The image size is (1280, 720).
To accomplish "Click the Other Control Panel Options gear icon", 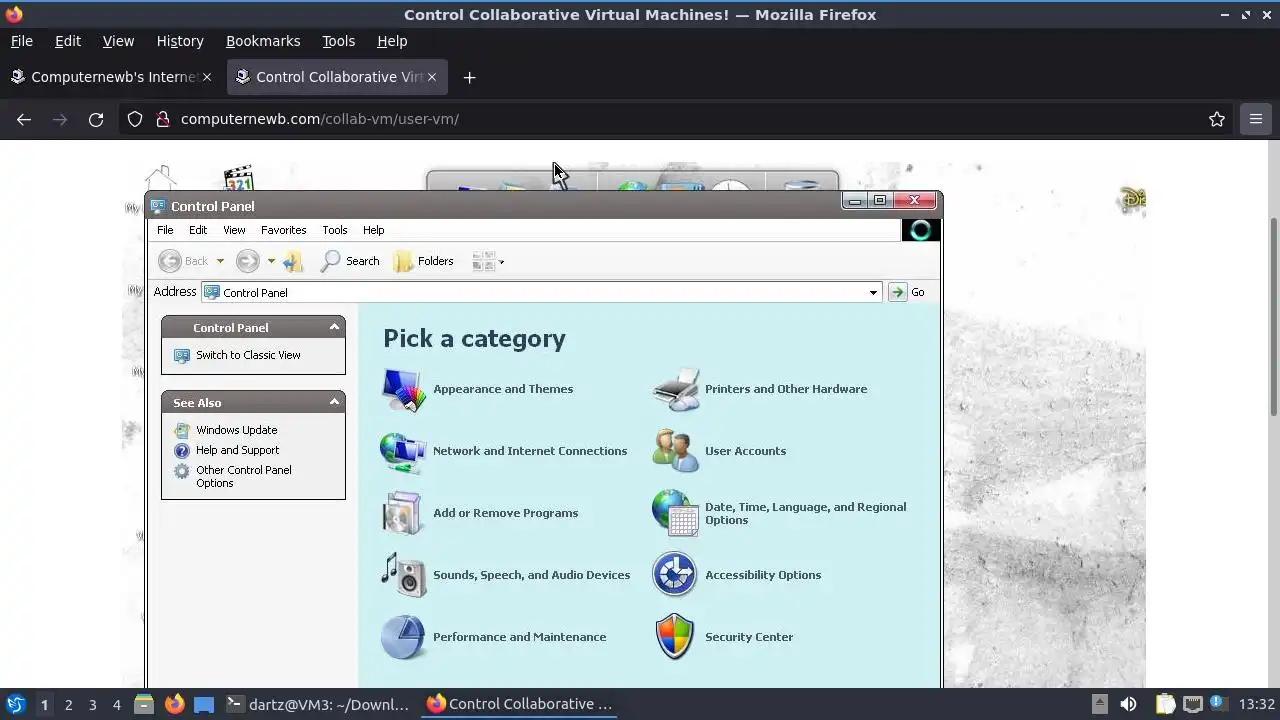I will pyautogui.click(x=182, y=471).
